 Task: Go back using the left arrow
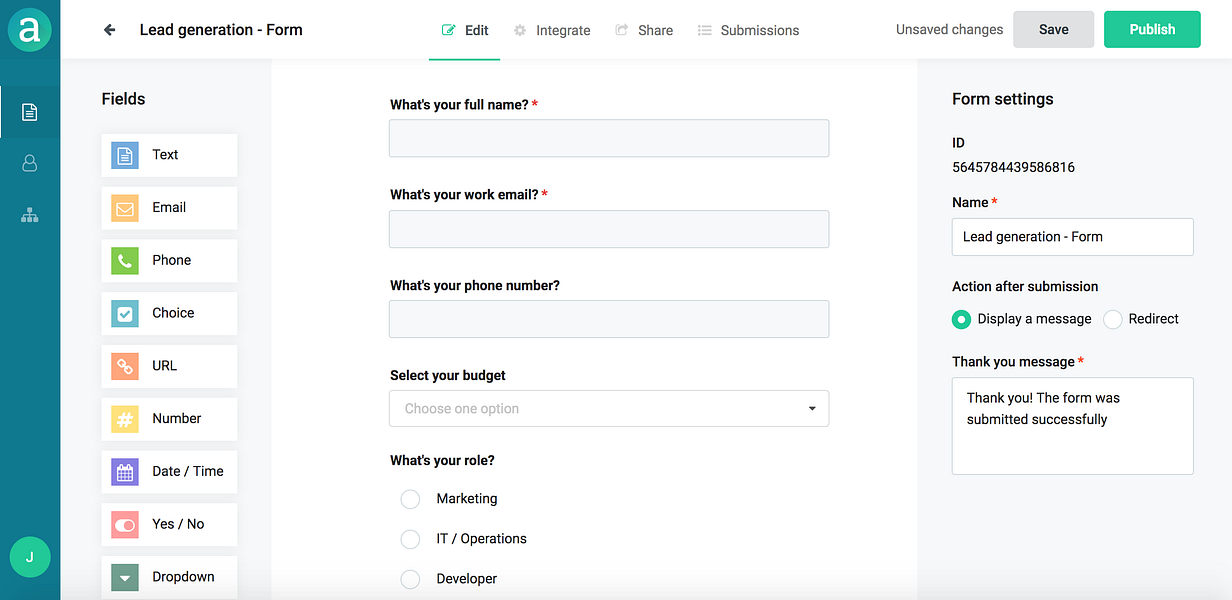click(x=110, y=30)
